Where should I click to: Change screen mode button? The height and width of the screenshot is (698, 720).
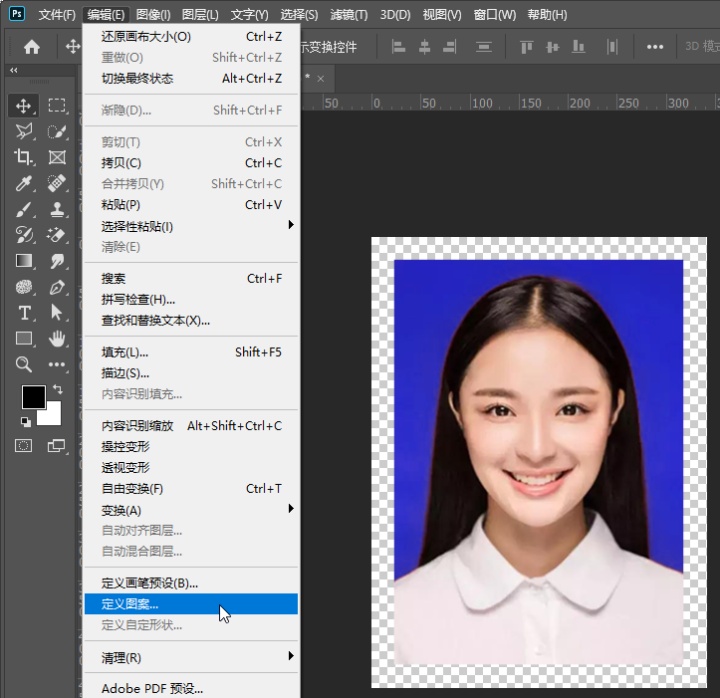57,445
